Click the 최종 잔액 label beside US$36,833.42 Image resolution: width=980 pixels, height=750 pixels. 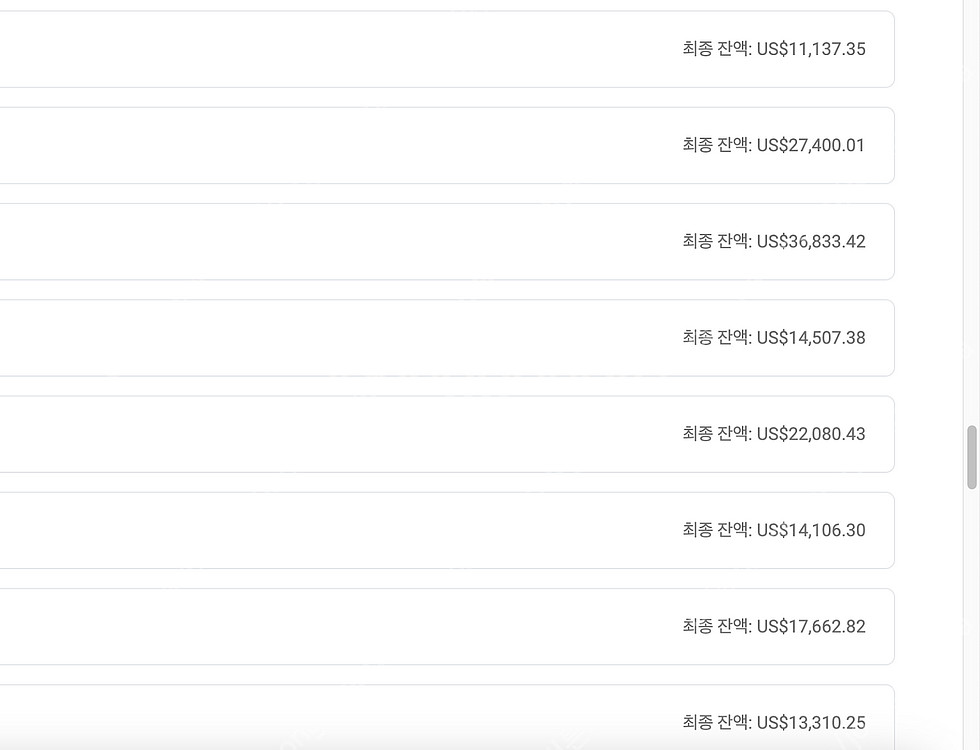tap(716, 241)
